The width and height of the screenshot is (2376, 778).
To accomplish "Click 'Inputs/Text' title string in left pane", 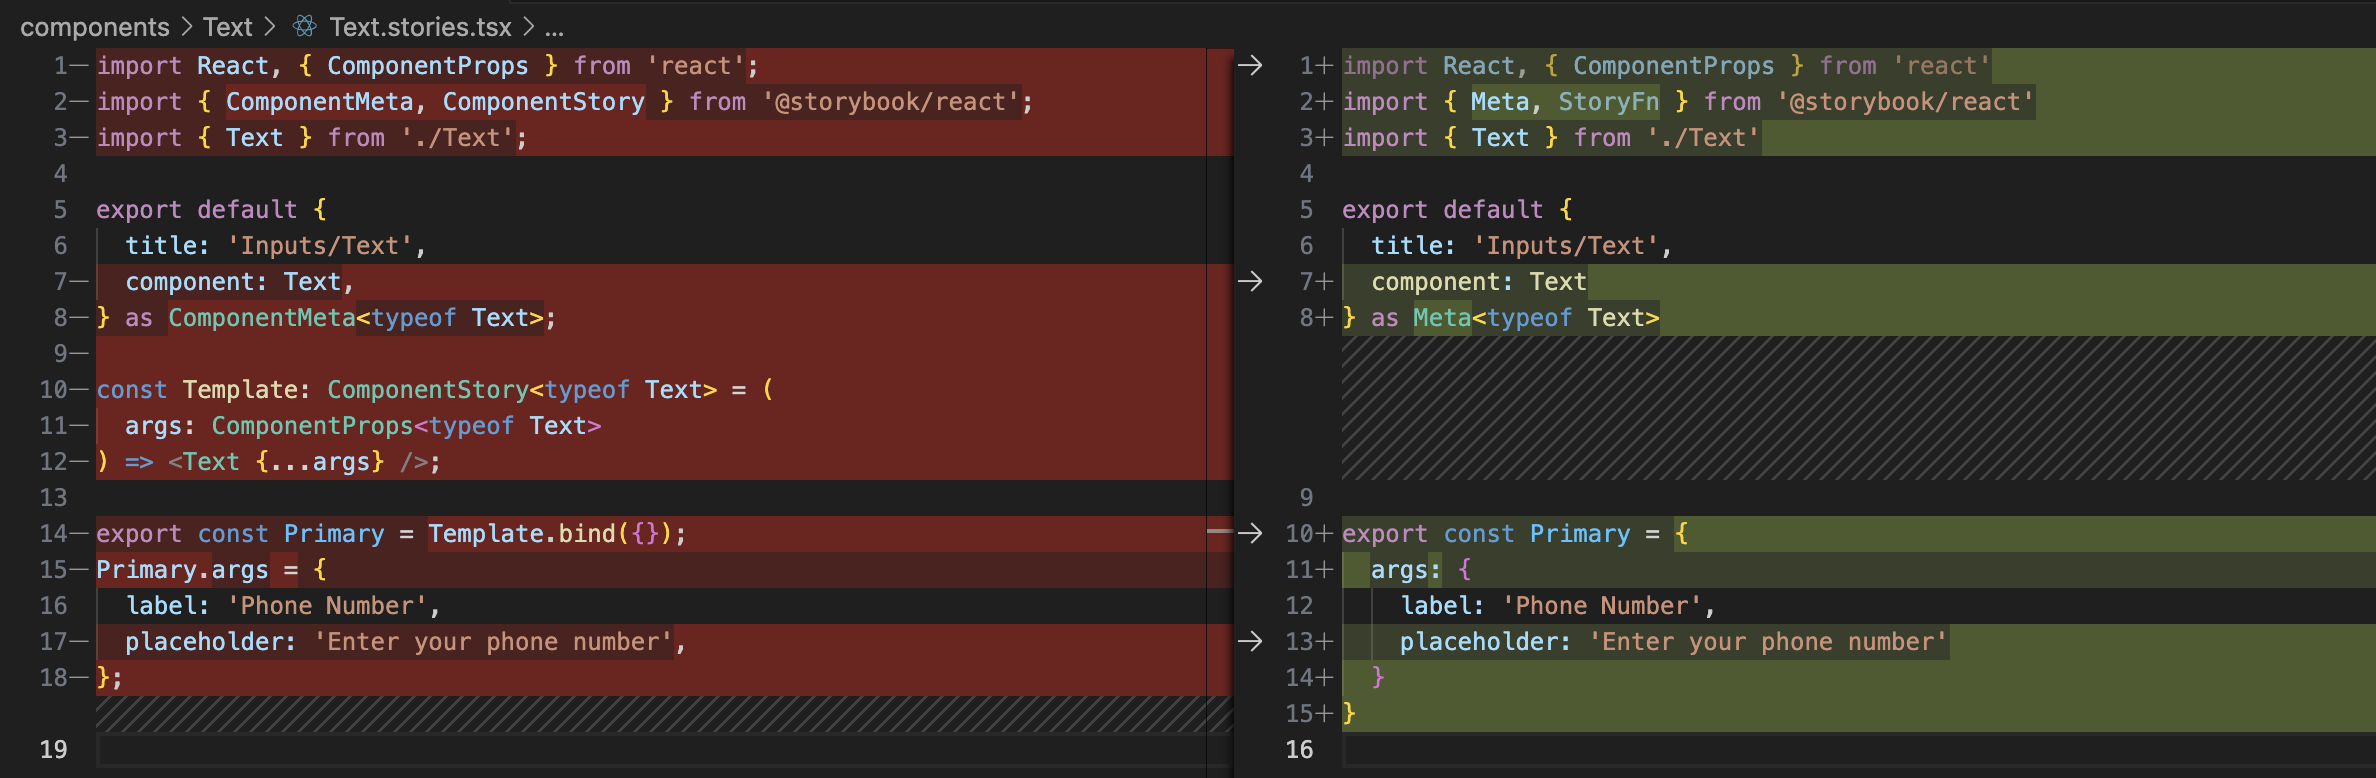I will (320, 246).
